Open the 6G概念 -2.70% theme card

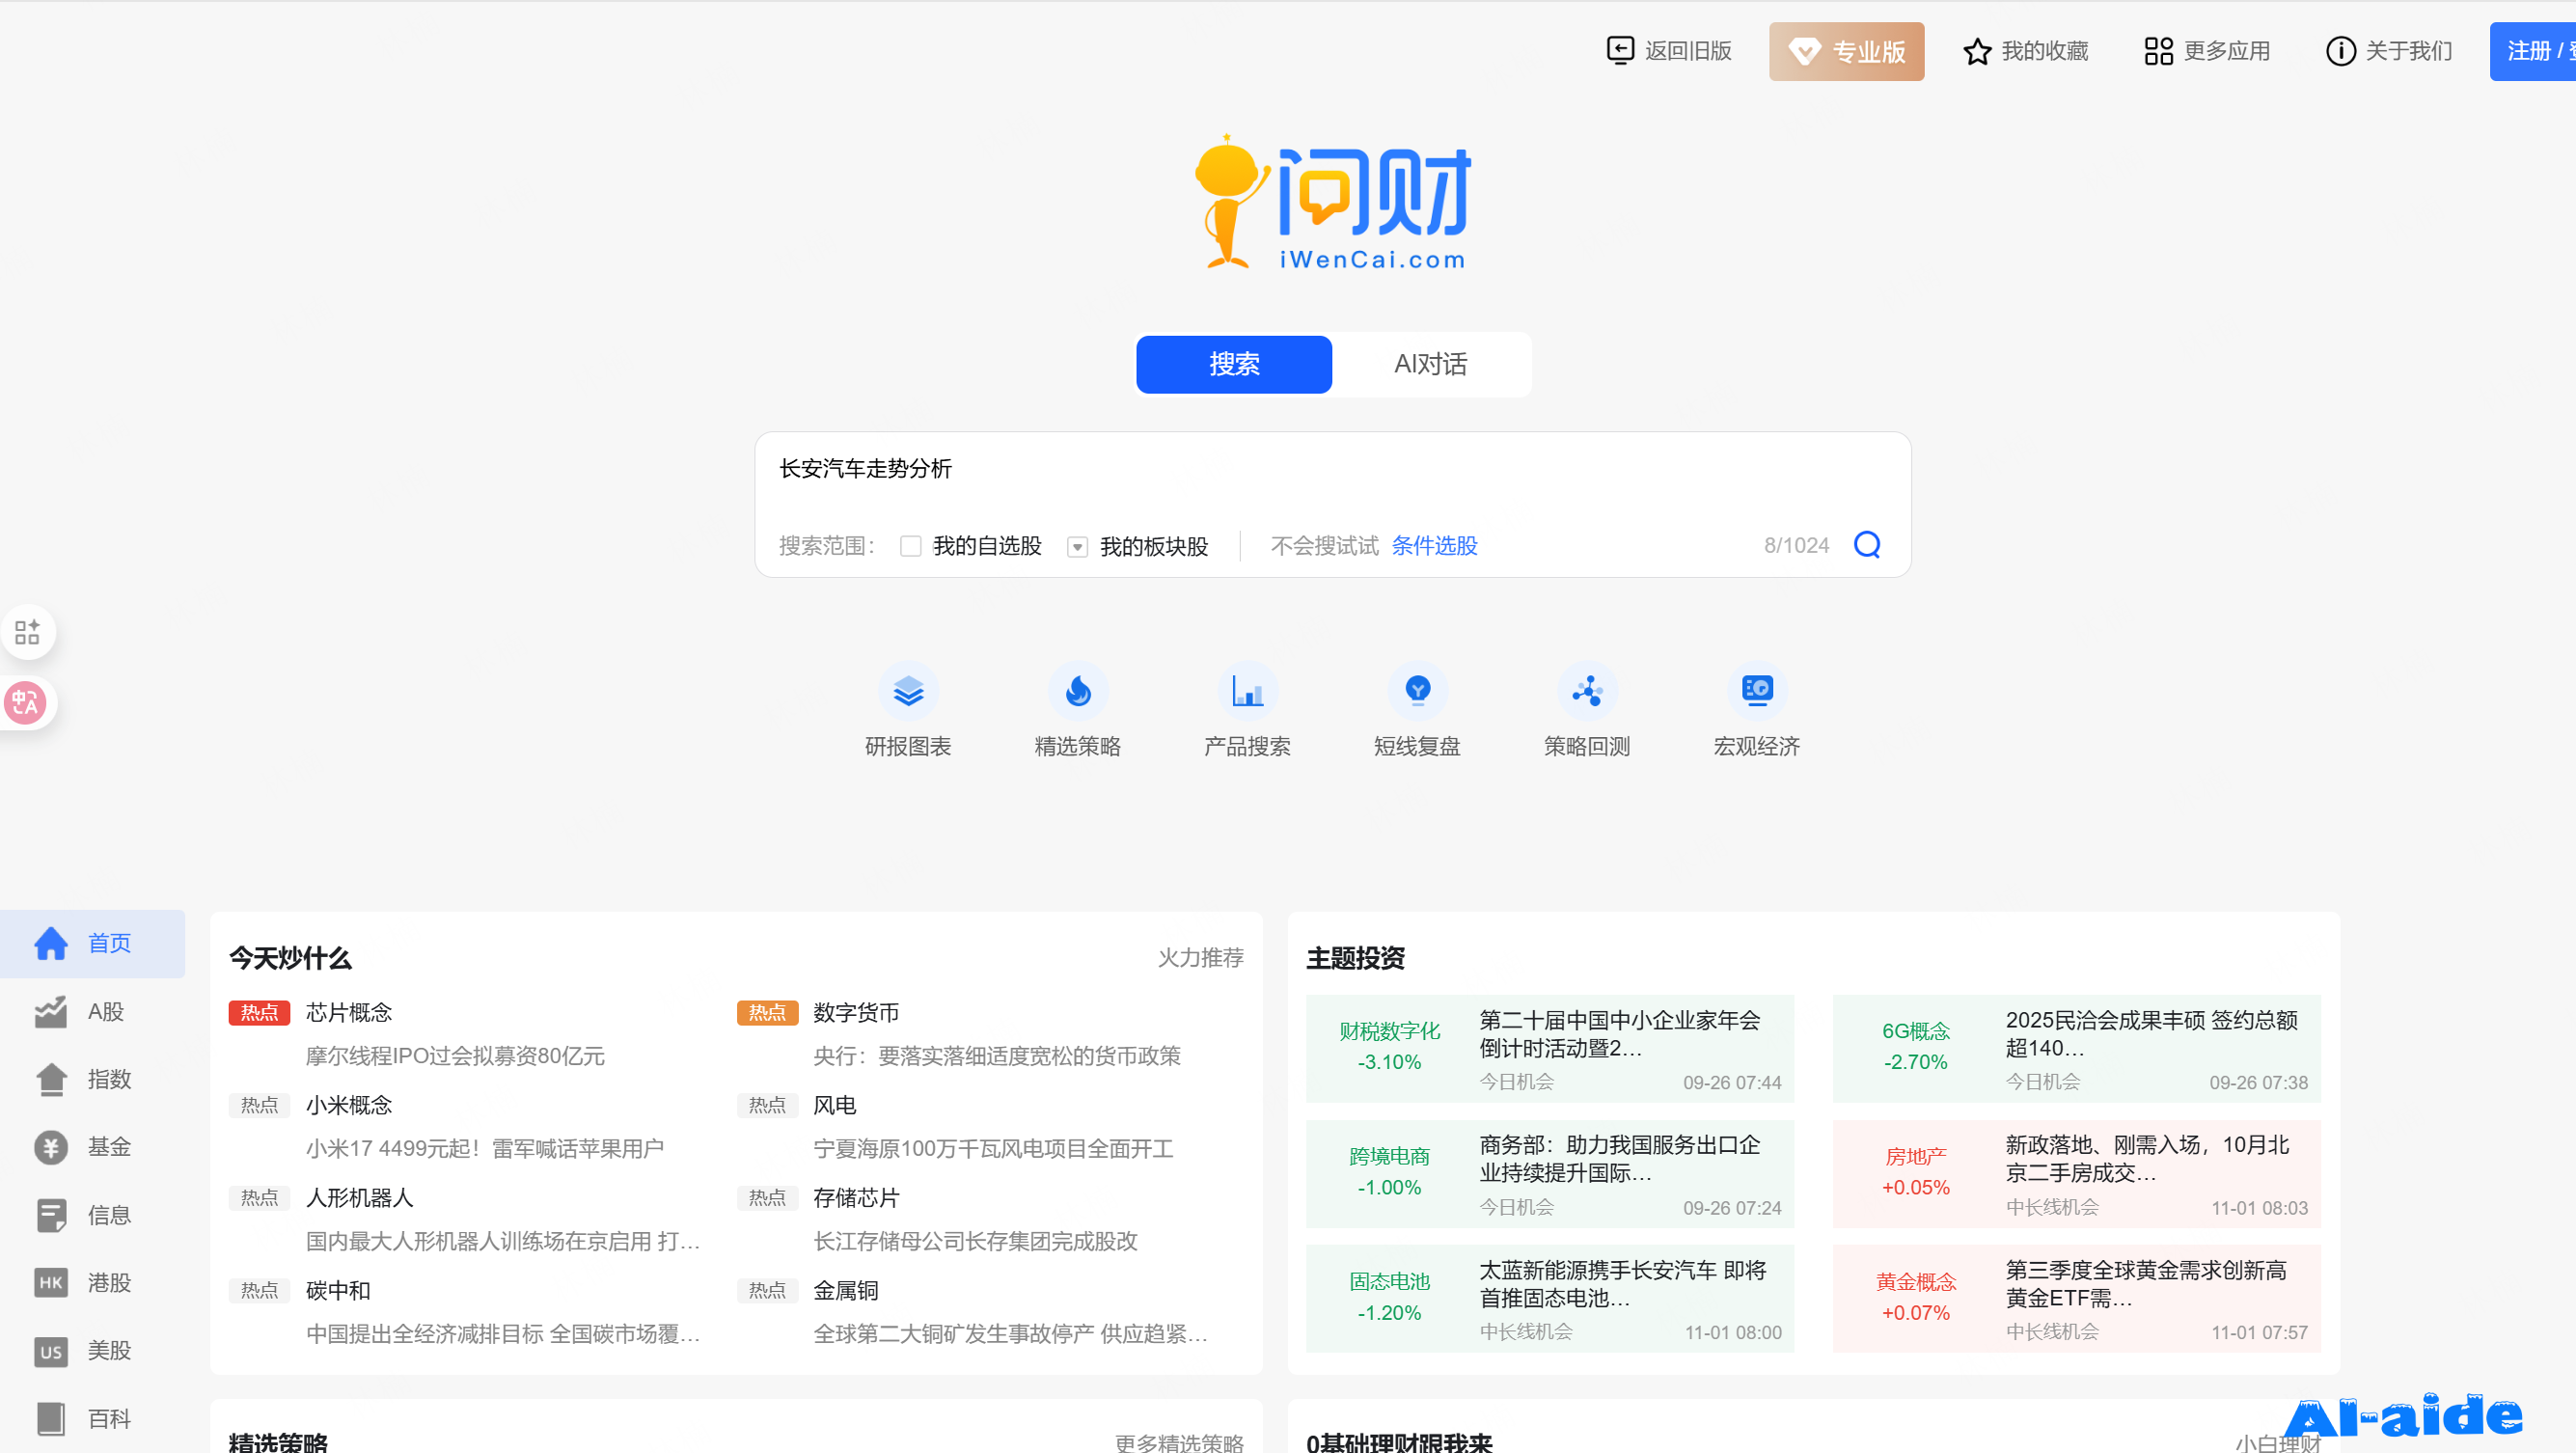(2076, 1049)
